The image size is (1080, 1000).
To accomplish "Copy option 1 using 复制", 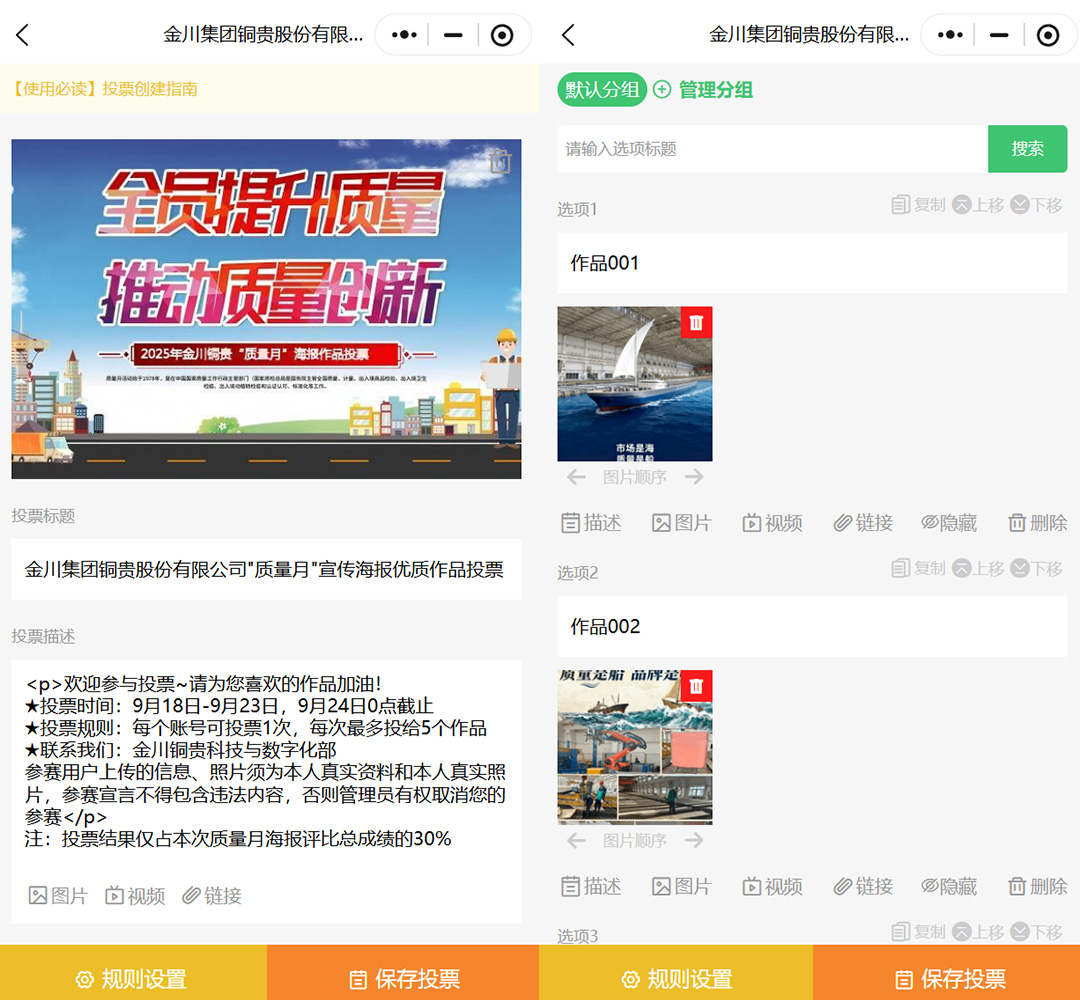I will [918, 205].
